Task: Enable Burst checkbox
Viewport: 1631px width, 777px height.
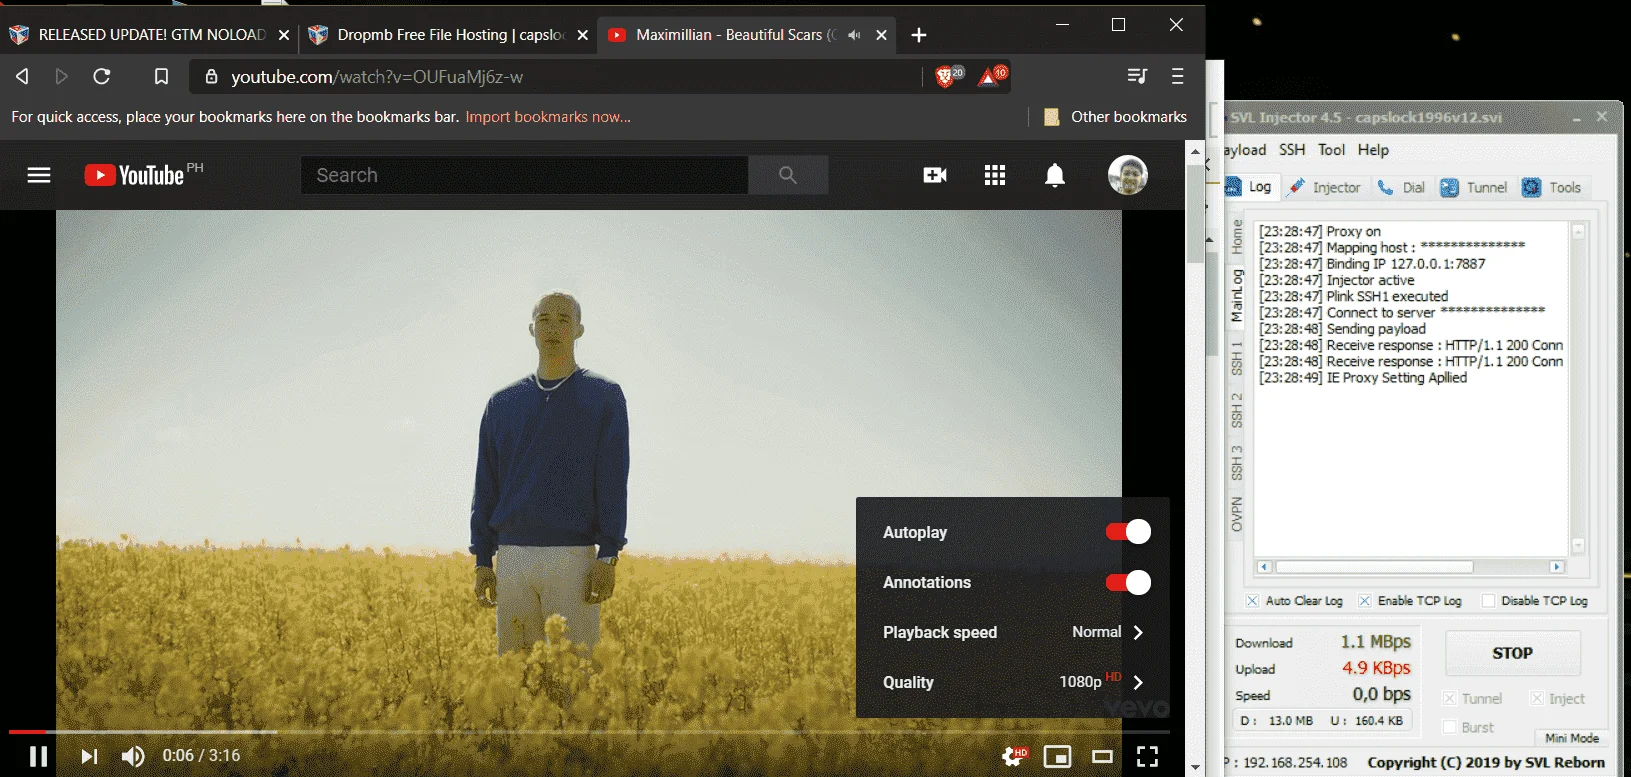Action: tap(1449, 727)
